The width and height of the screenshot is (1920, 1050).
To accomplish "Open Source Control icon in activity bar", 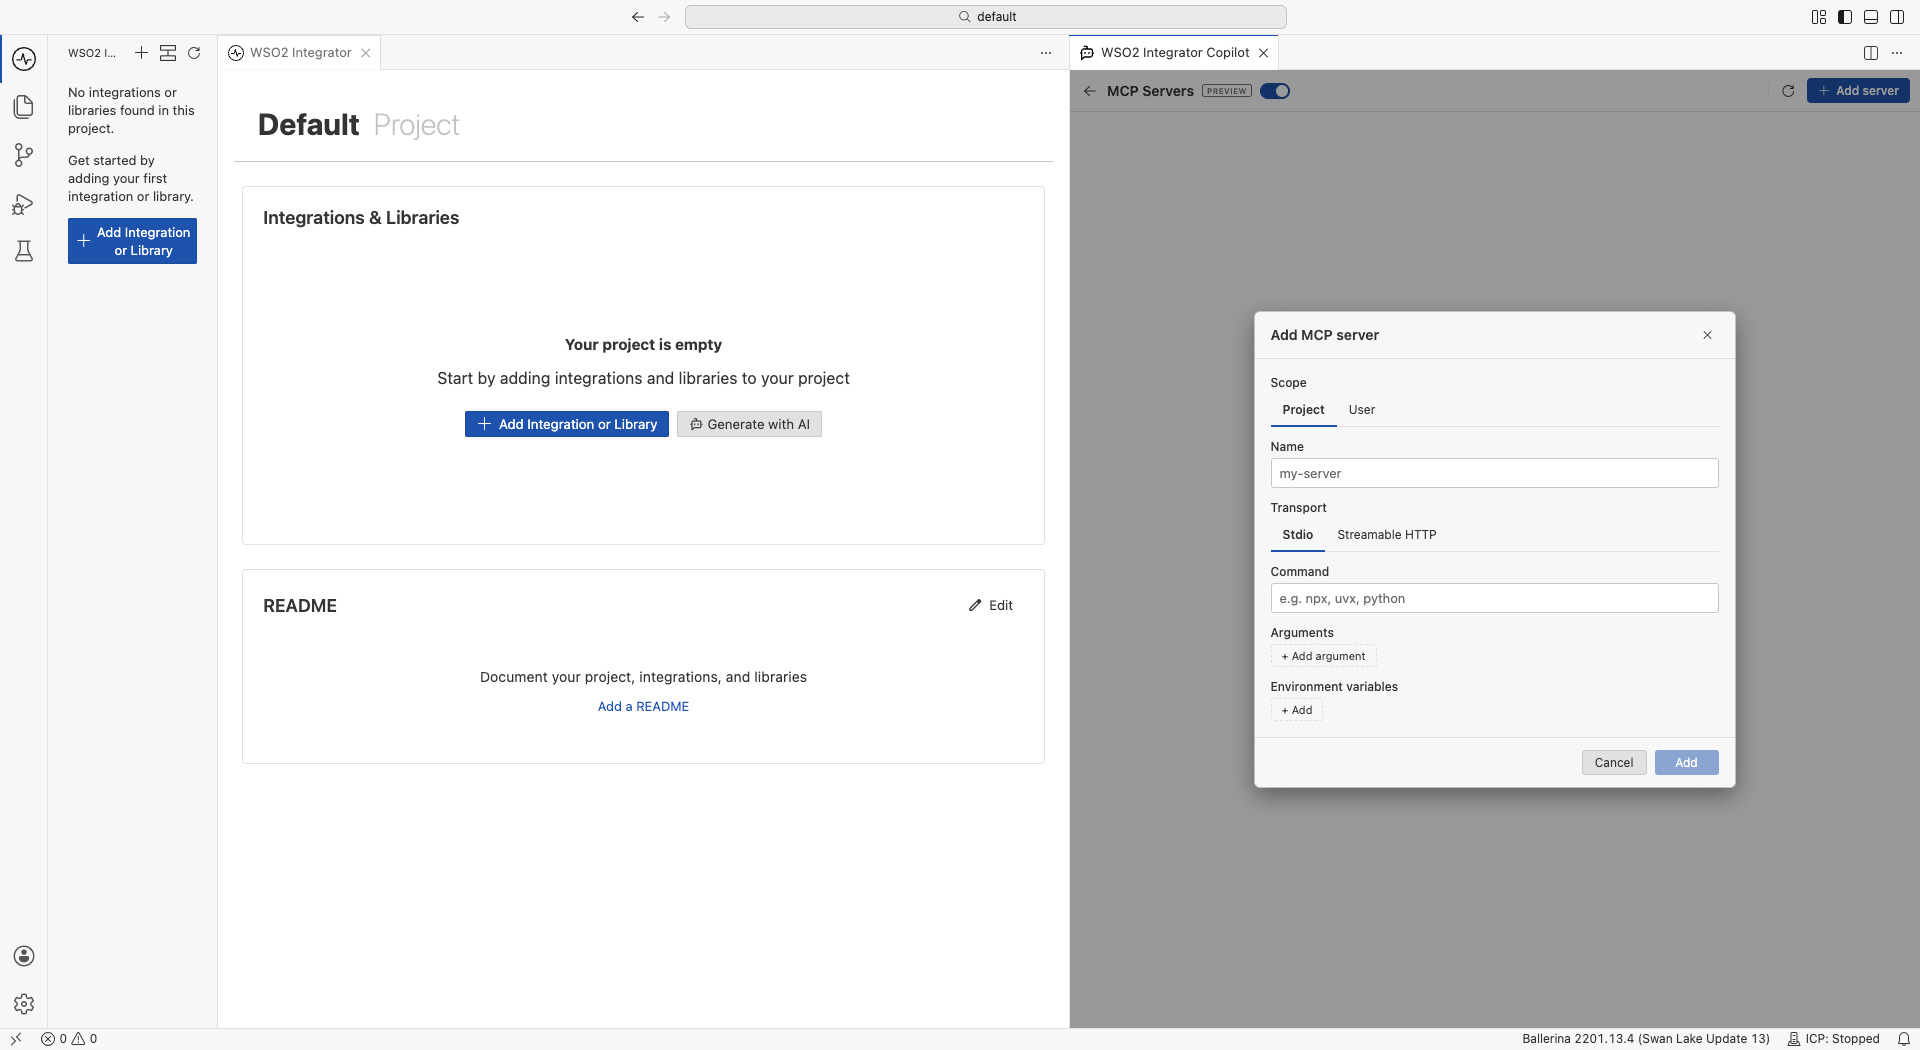I will coord(24,155).
